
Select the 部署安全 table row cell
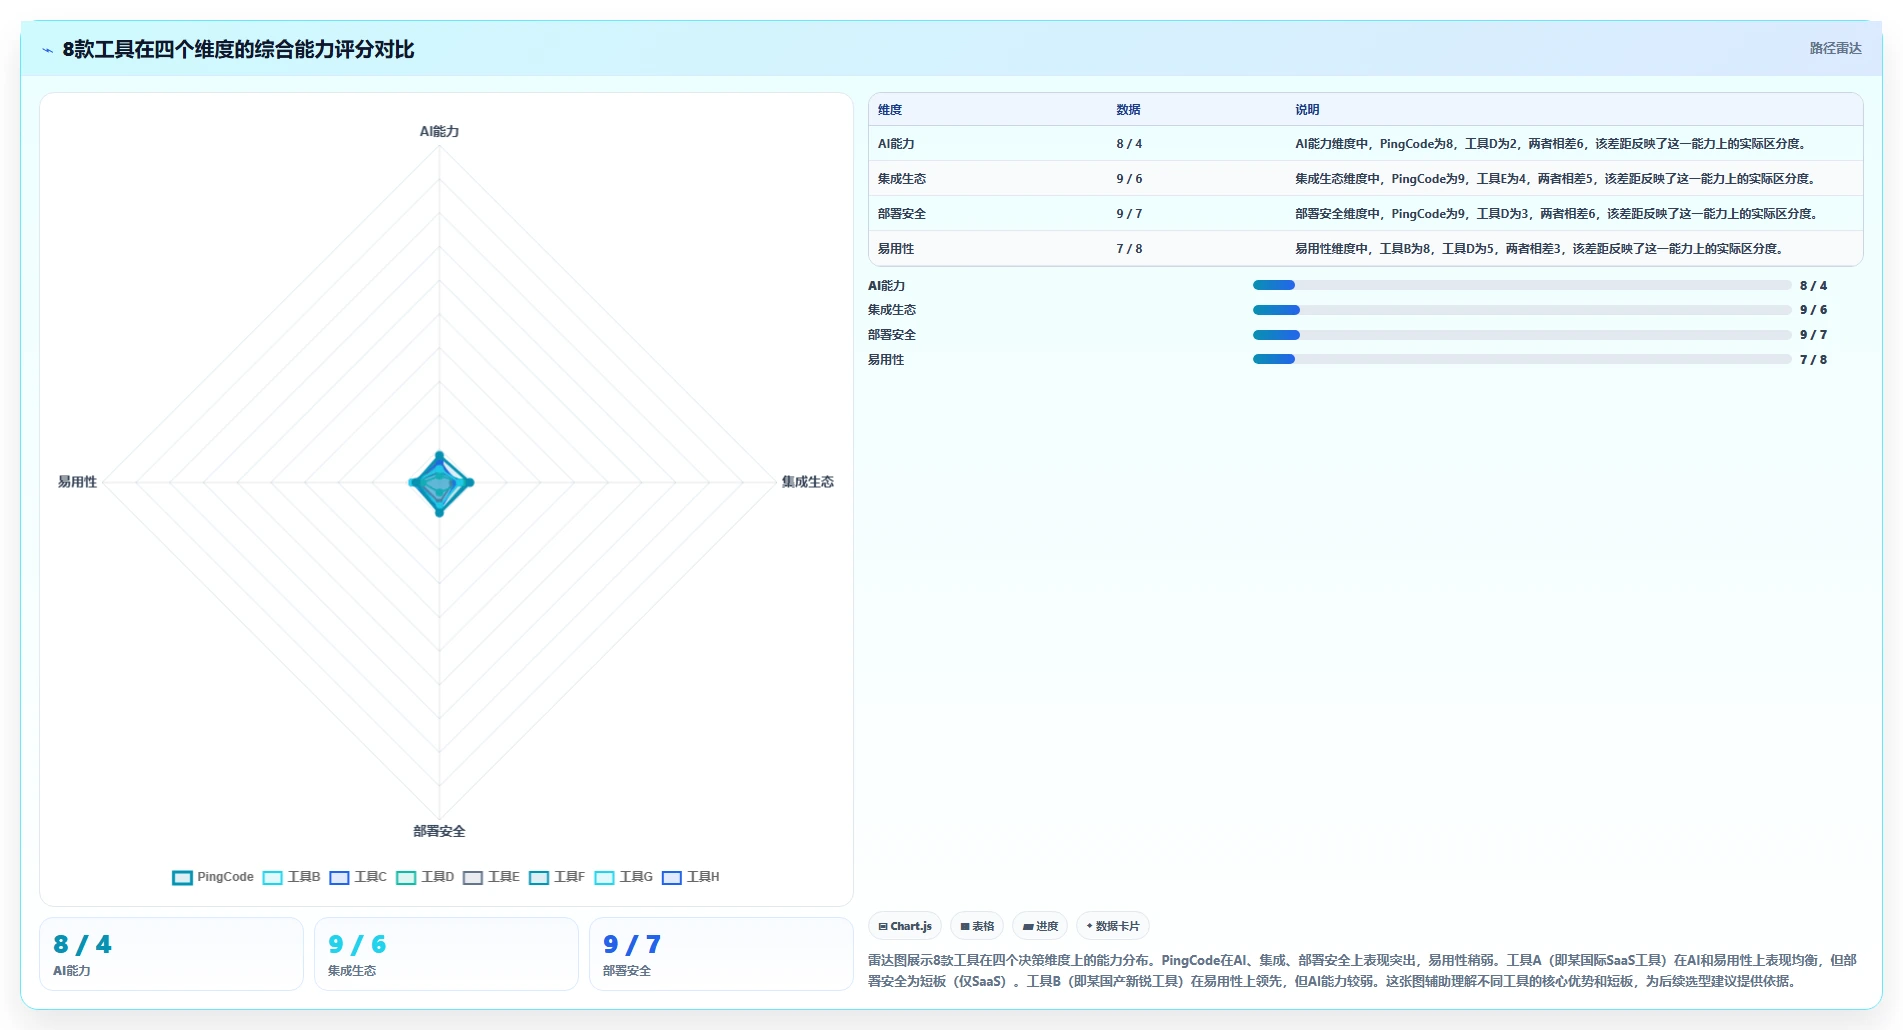(902, 214)
